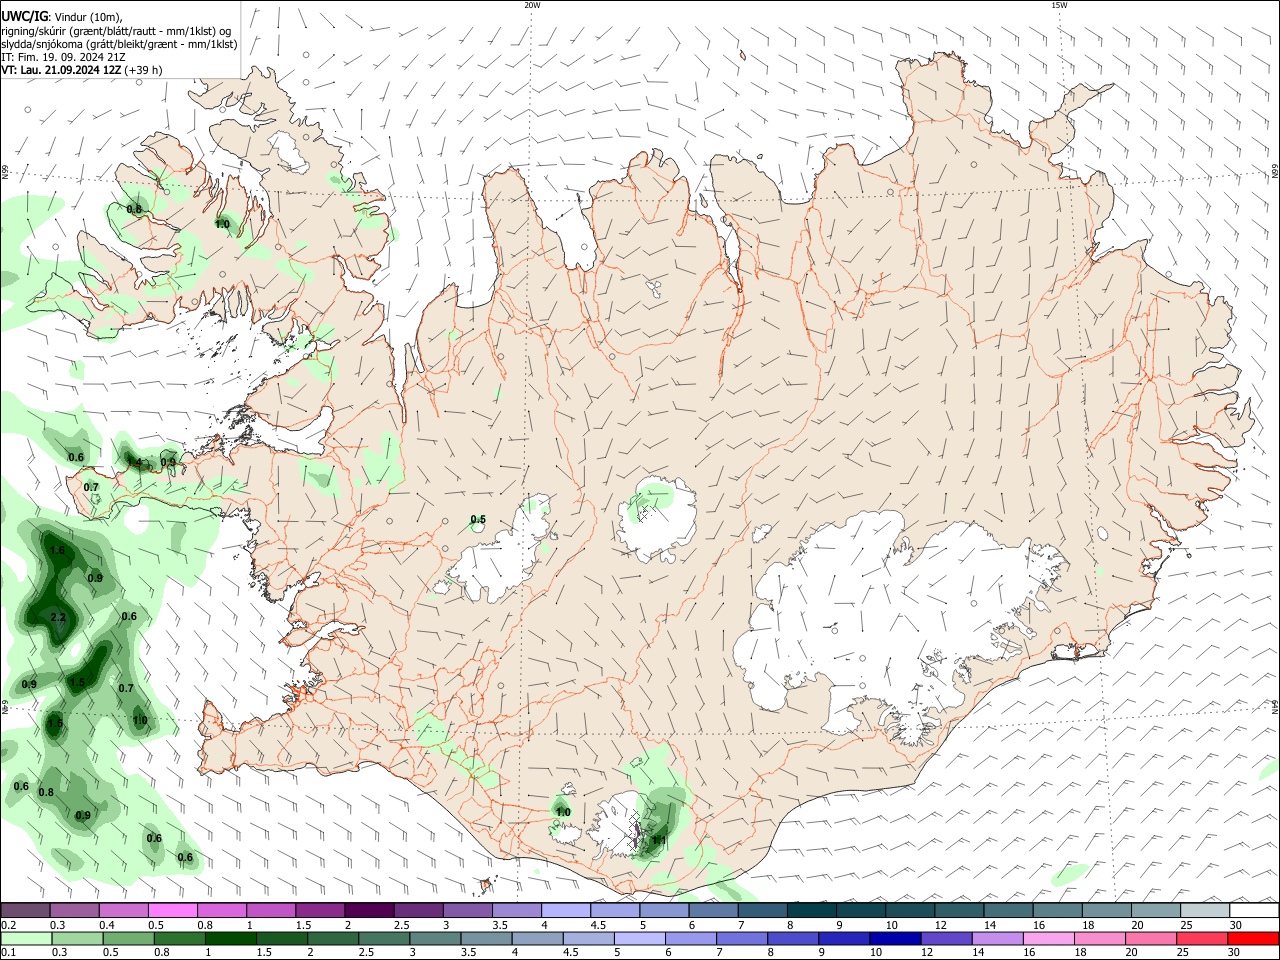Pick the light pink rain-scale swatch at 16
Viewport: 1280px width, 960px height.
1048,938
